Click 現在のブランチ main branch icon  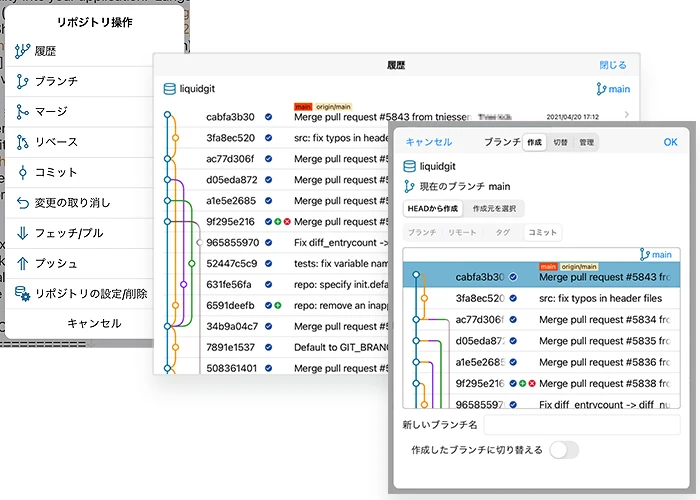coord(409,186)
